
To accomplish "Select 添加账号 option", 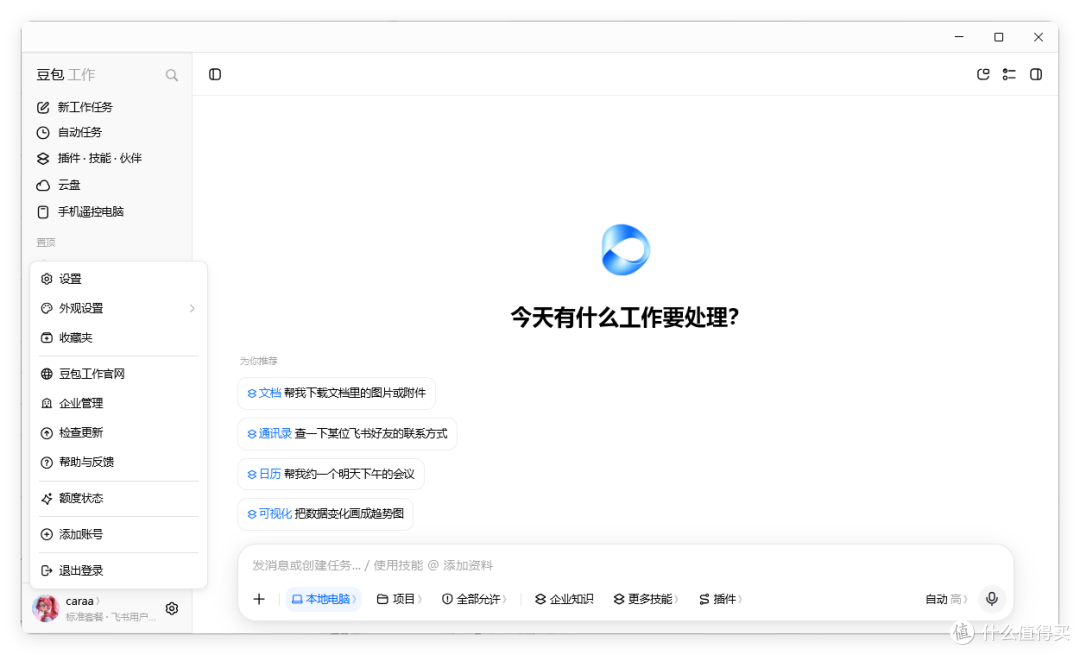I will (118, 534).
